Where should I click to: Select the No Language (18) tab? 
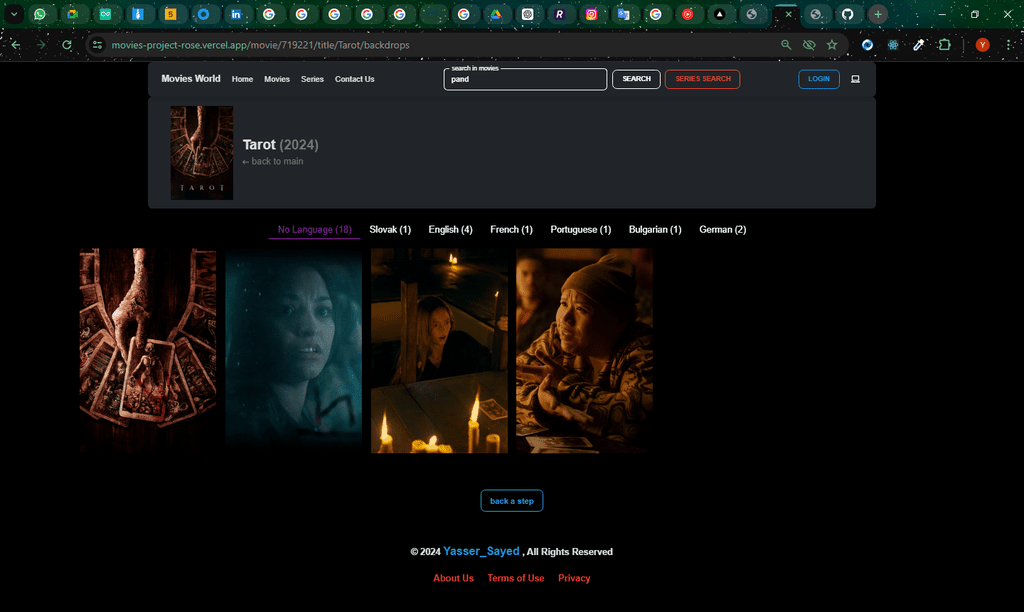tap(315, 229)
